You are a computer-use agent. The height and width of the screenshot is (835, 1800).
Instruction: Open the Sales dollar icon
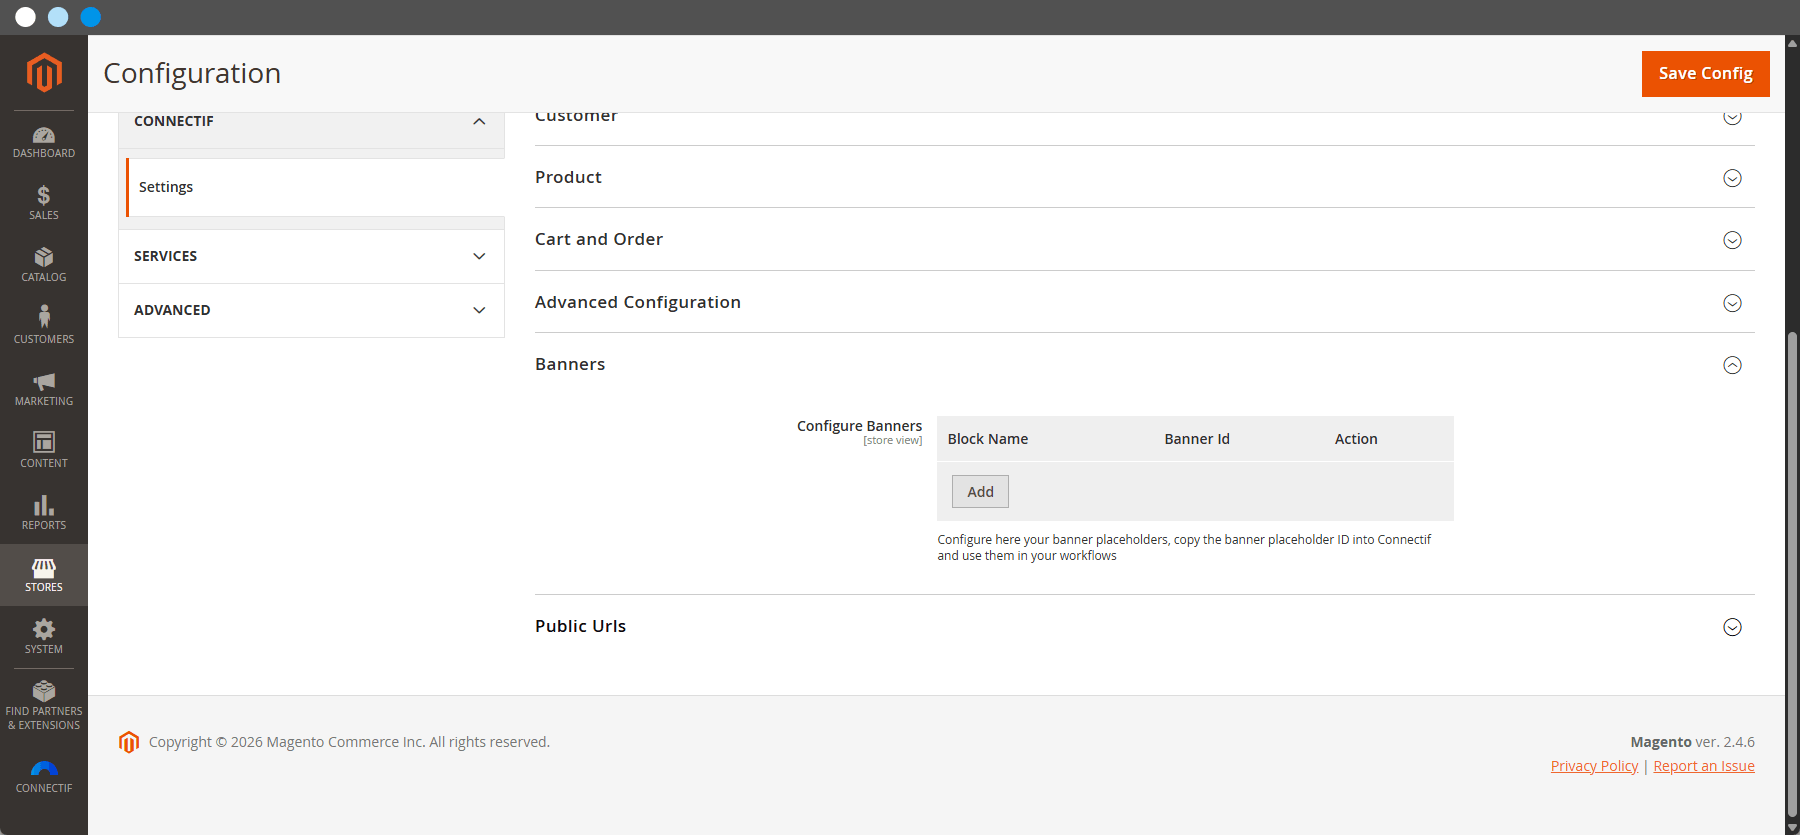point(44,196)
